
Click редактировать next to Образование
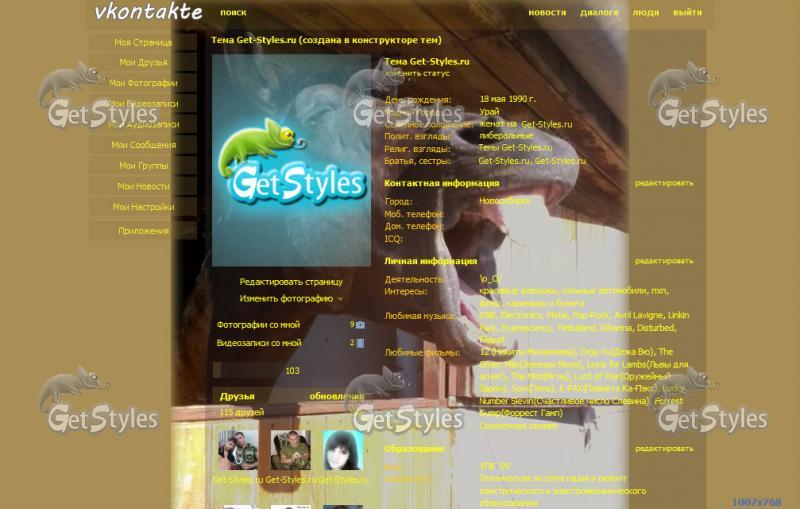(664, 448)
